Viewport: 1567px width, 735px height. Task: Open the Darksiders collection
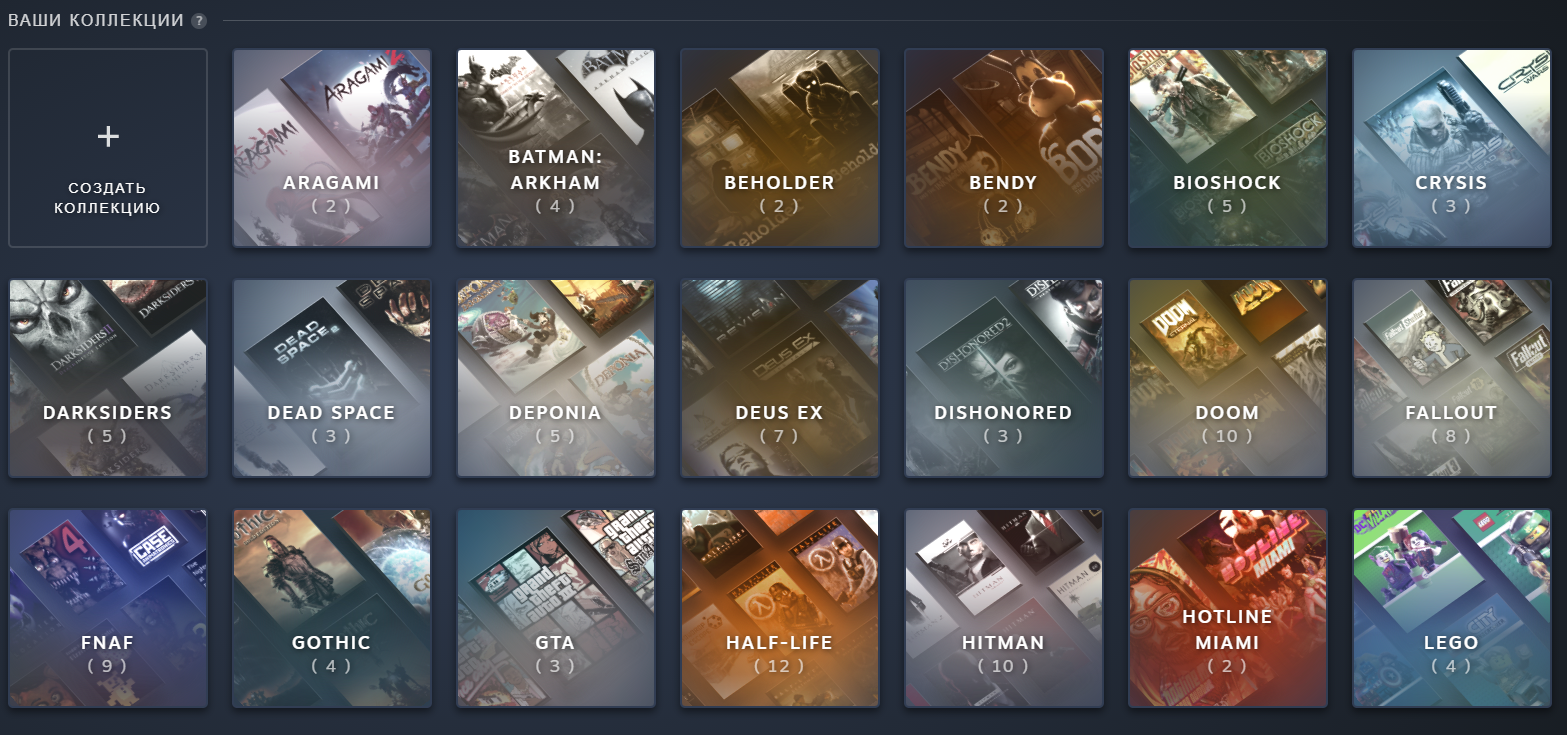pos(108,378)
